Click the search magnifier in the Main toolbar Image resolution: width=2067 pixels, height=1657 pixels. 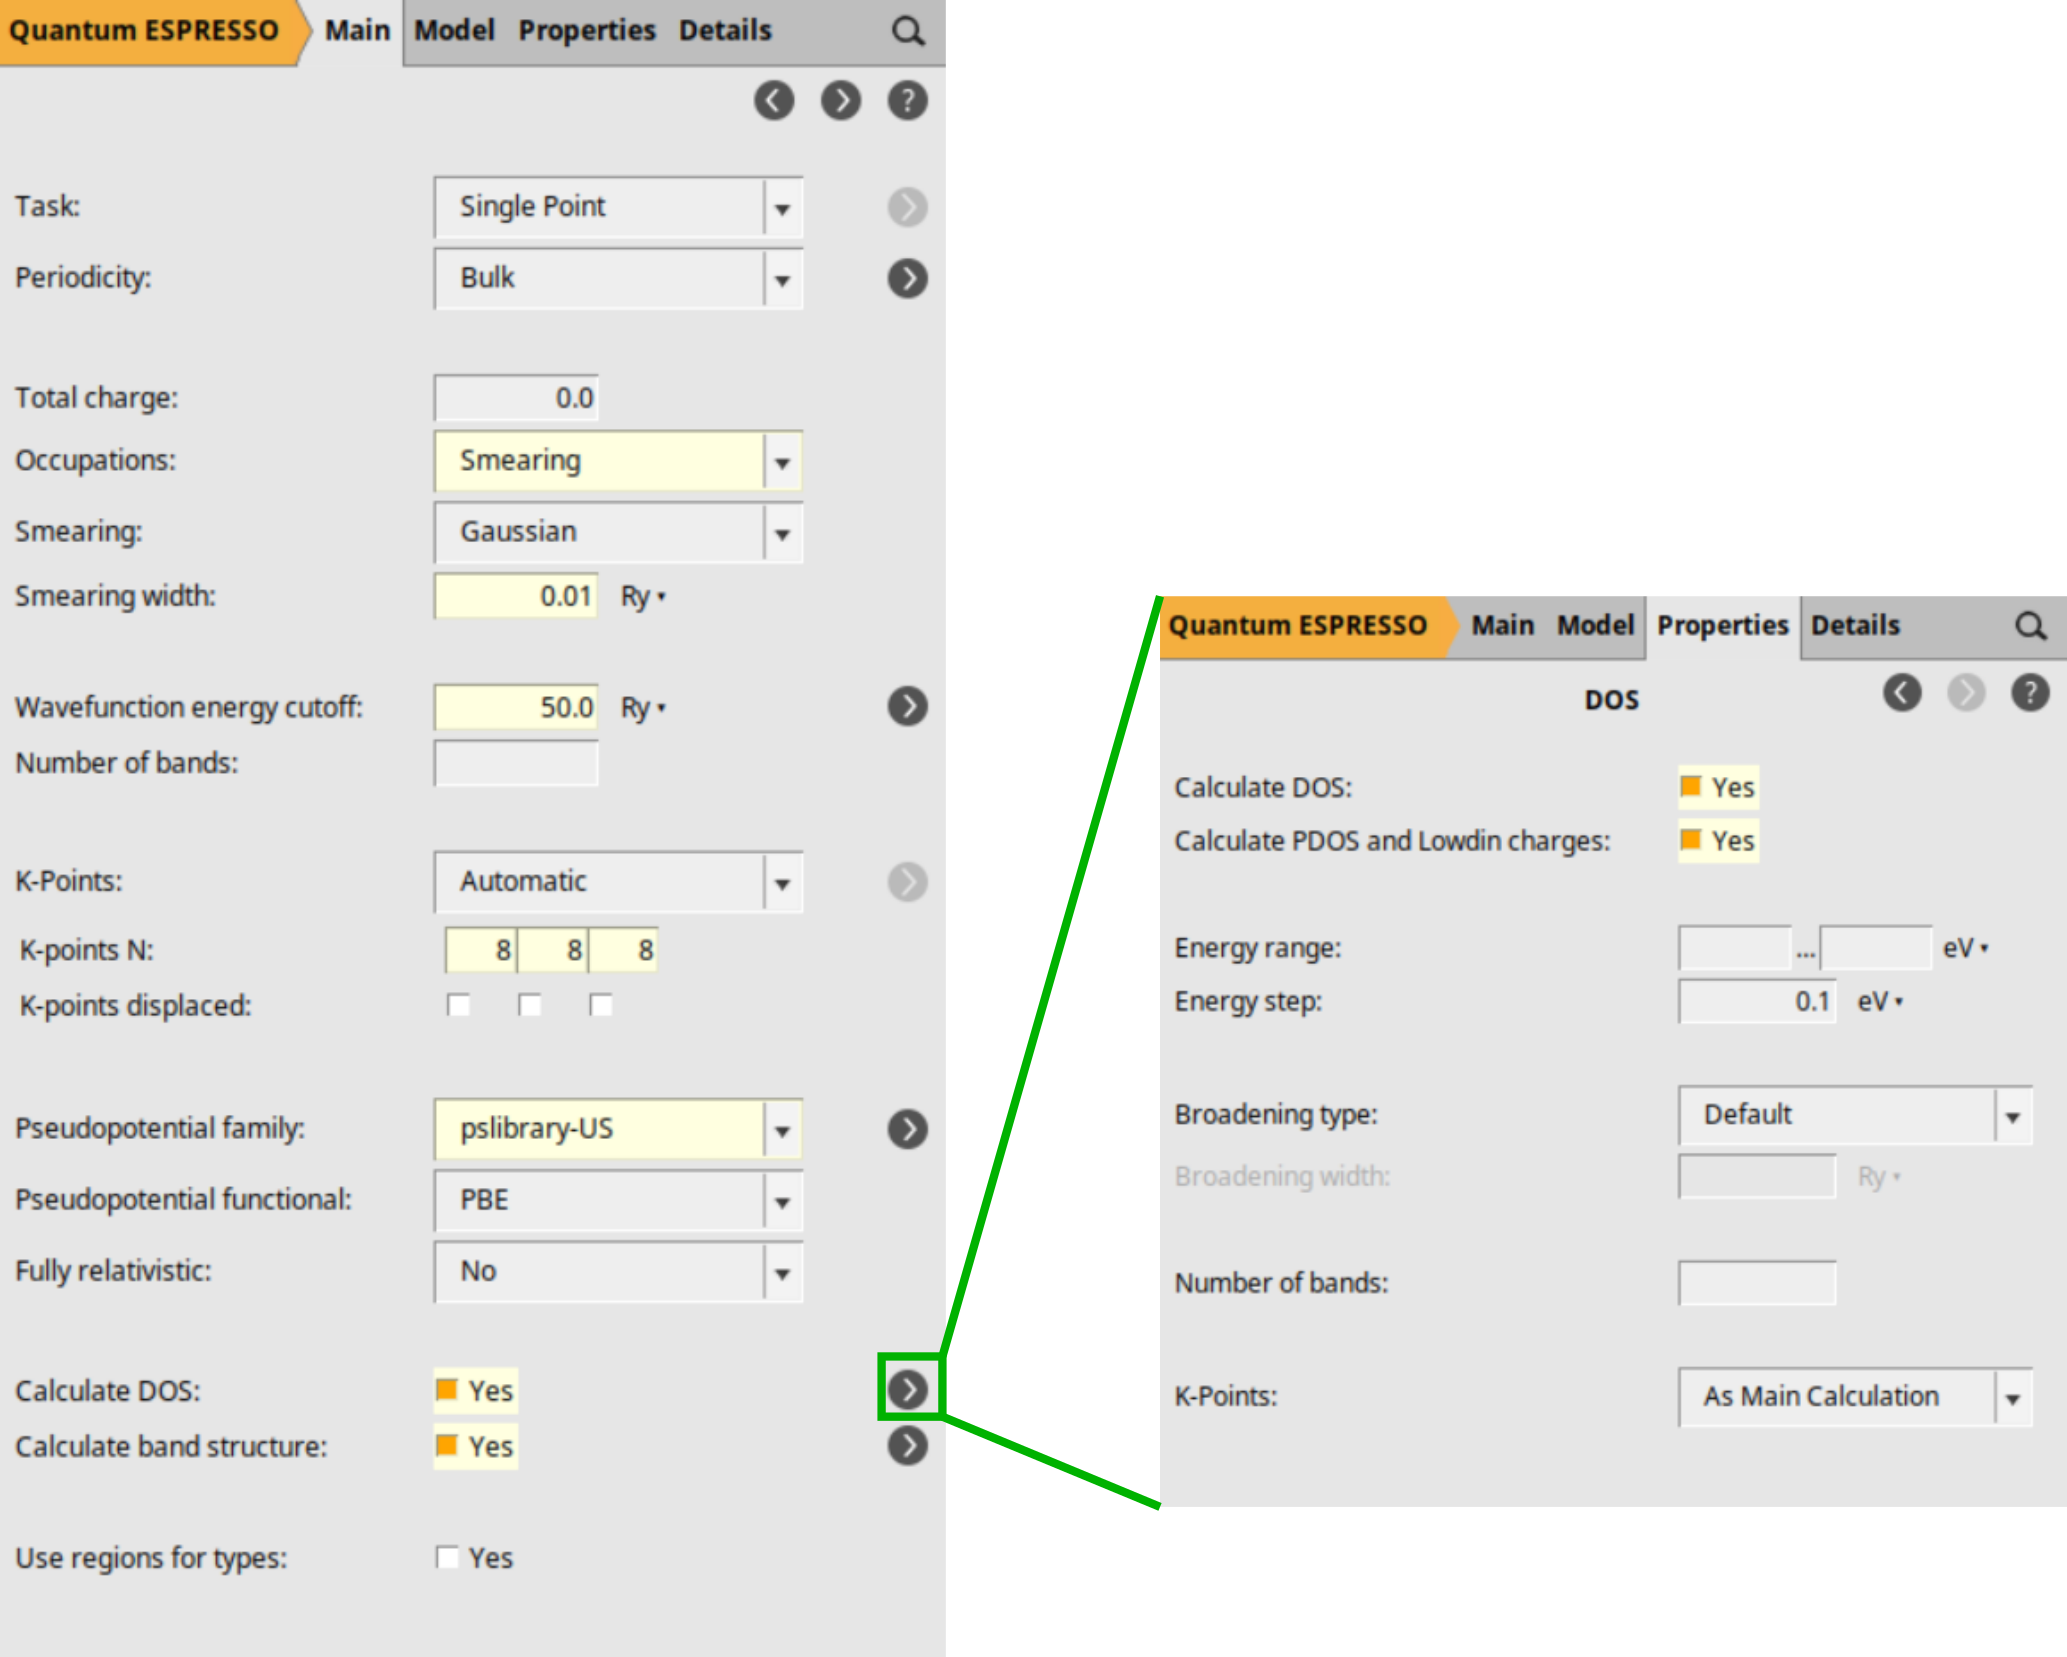908,30
